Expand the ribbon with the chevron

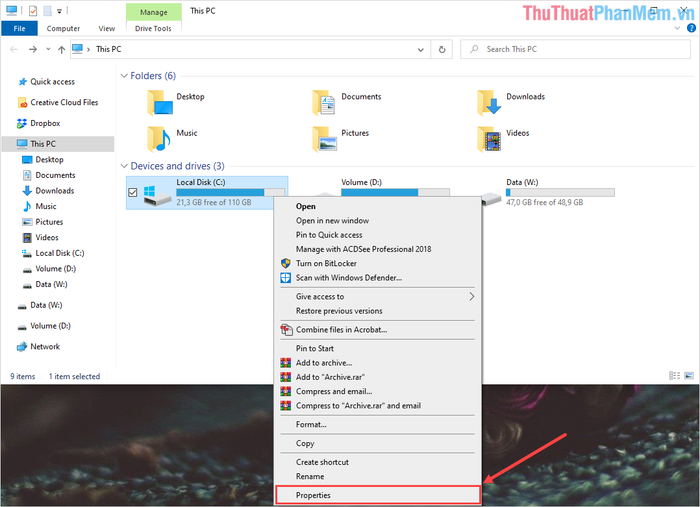pos(677,28)
